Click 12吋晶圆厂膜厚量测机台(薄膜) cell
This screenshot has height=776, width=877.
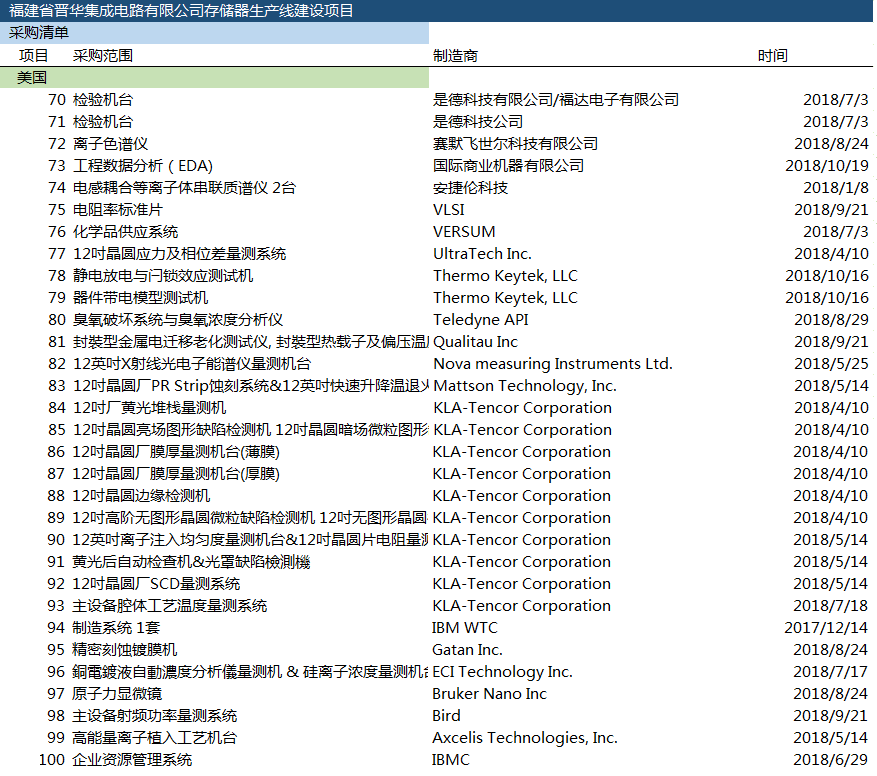tap(176, 452)
